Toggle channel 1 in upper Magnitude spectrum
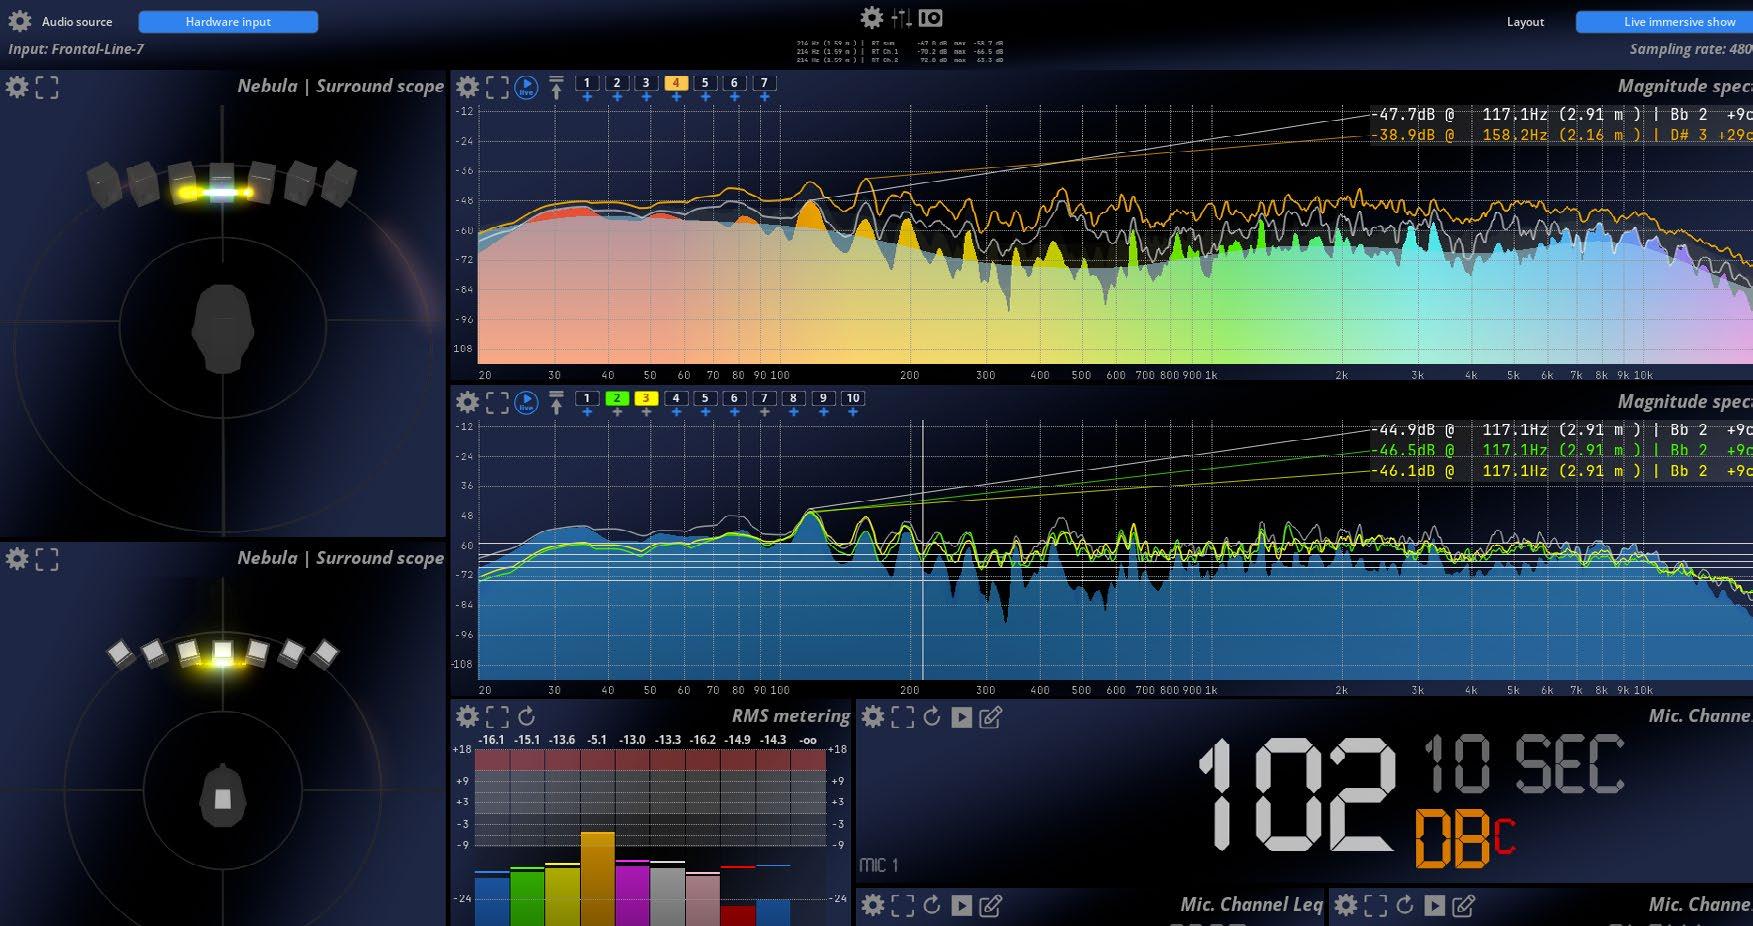This screenshot has height=926, width=1753. pos(587,83)
